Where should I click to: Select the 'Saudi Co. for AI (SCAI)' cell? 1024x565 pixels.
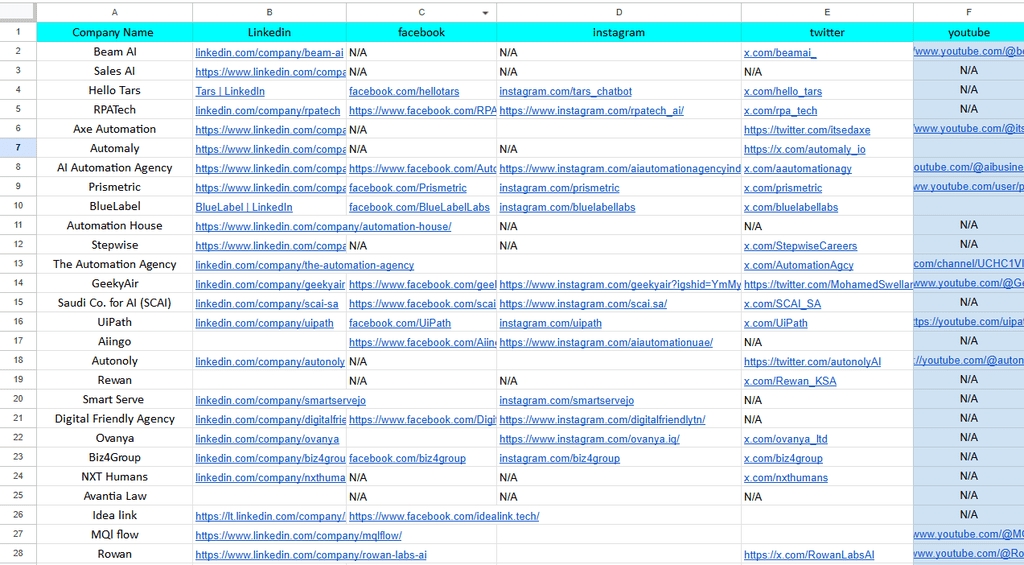114,302
